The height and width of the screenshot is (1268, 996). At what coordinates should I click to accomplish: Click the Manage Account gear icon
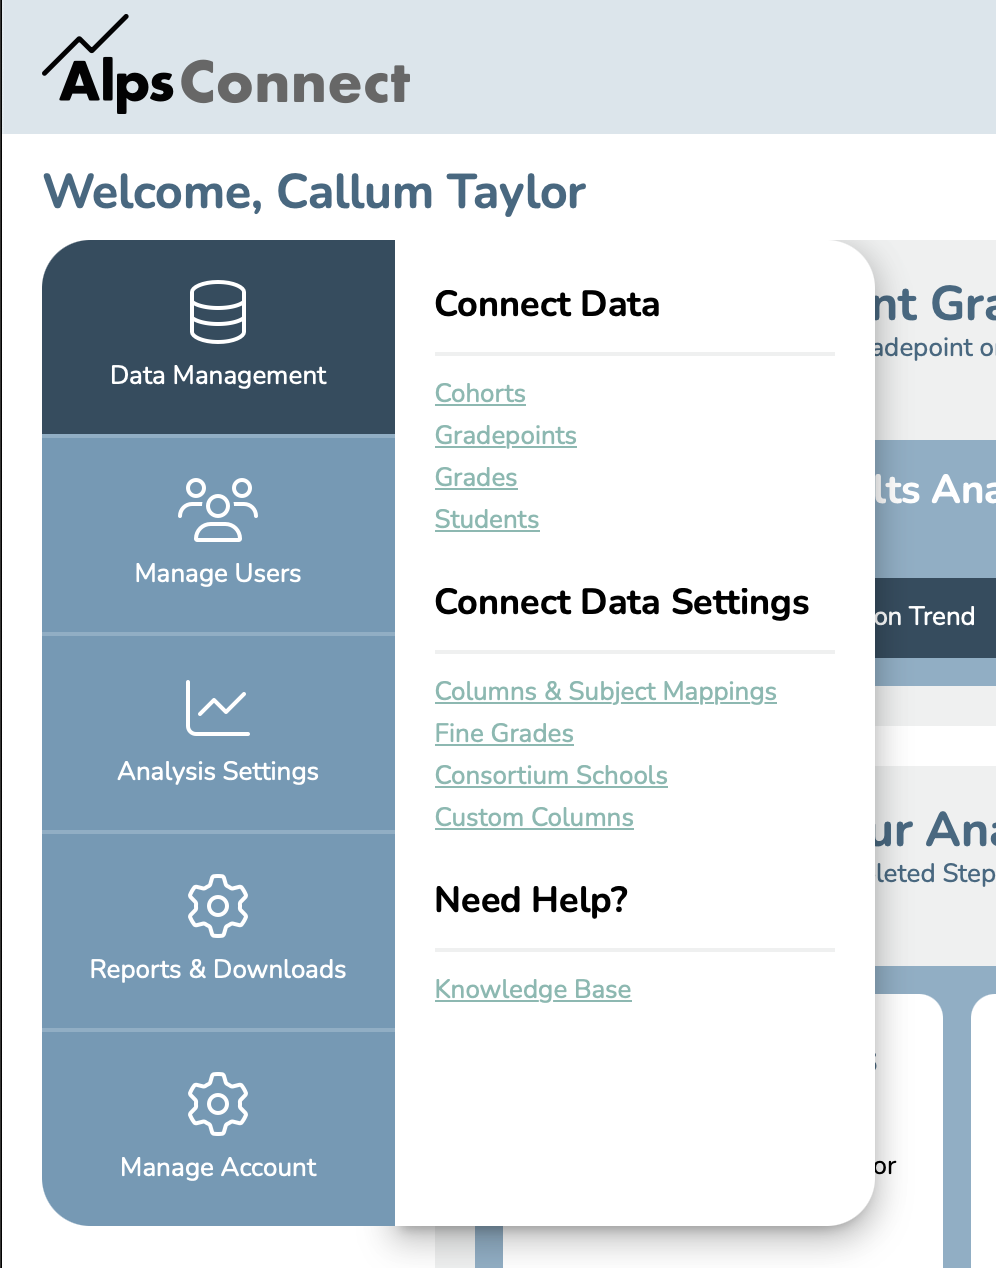click(x=218, y=1104)
